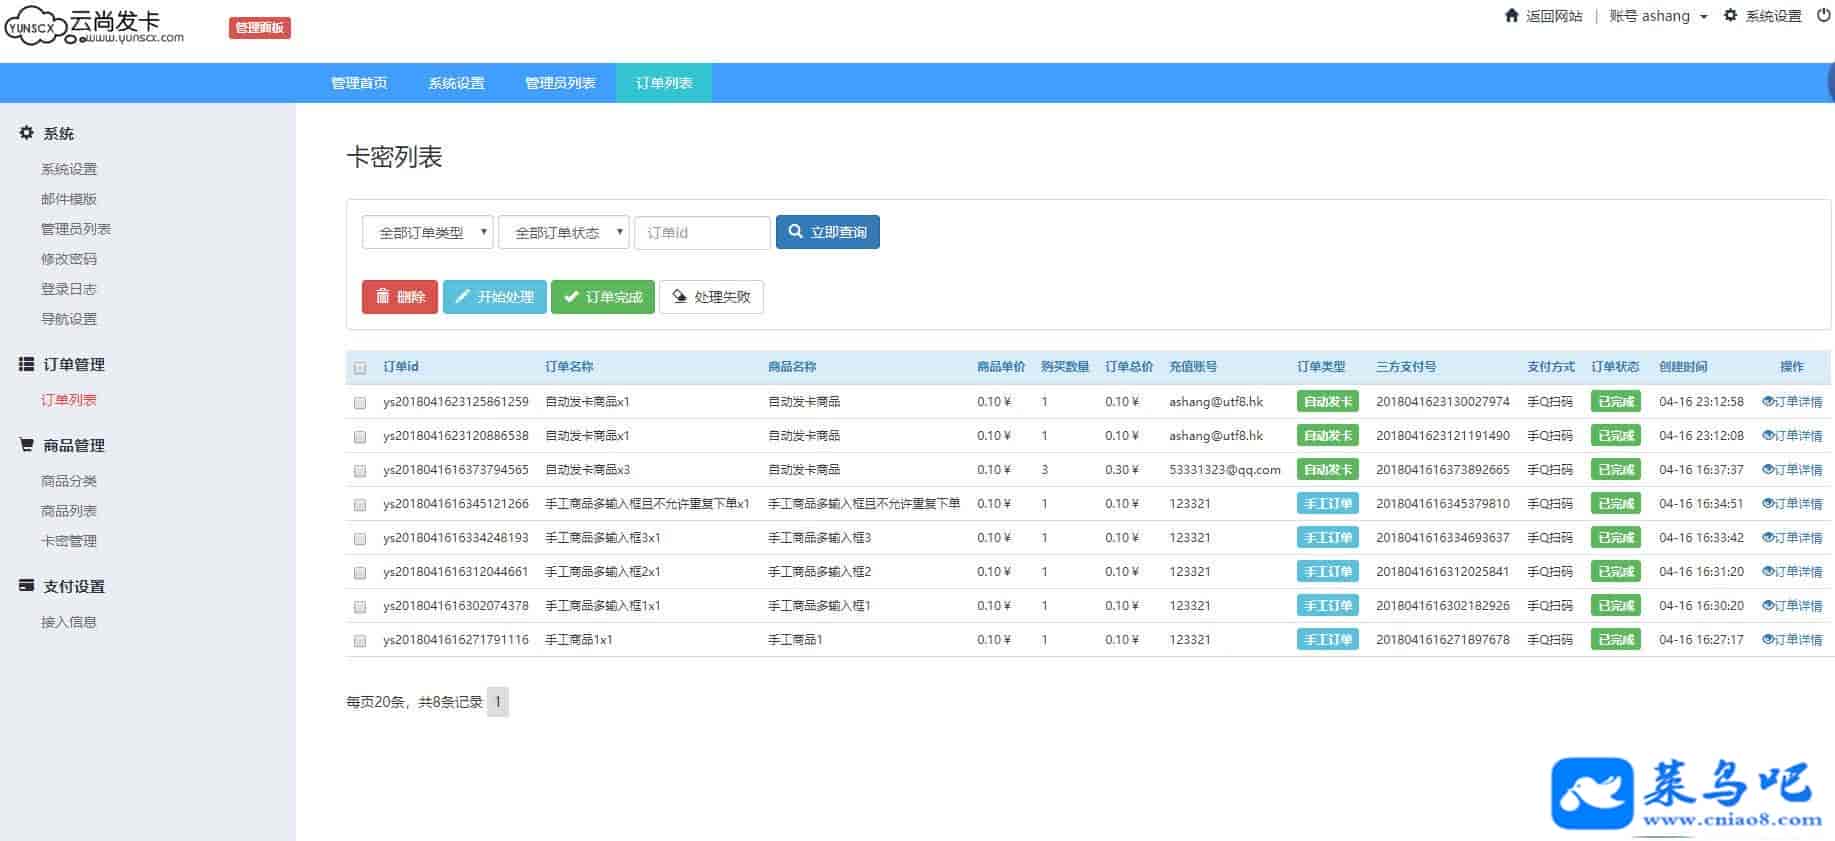Click the 订单id search input field
Screen dimensions: 1835x841
(x=702, y=233)
